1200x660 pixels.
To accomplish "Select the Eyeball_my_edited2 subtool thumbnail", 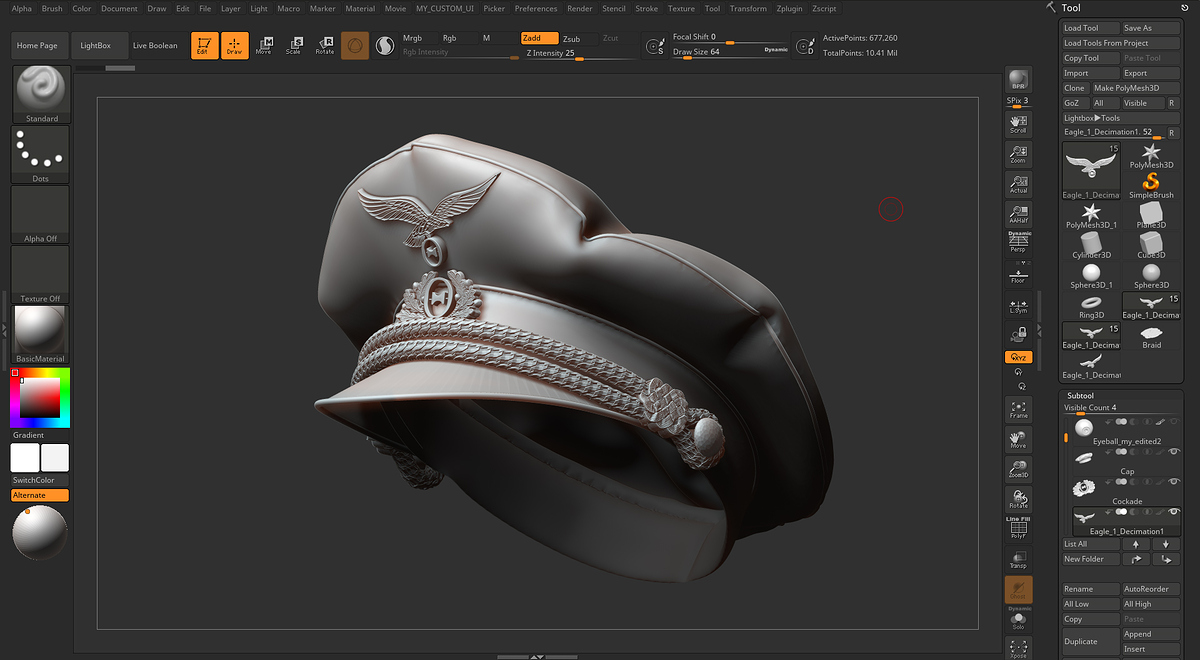I will click(1085, 426).
